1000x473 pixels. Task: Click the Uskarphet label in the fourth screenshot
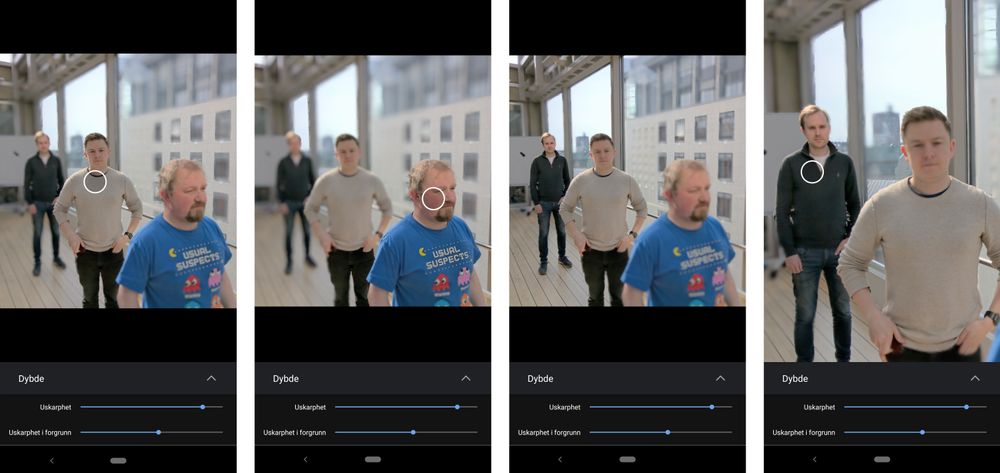point(819,407)
